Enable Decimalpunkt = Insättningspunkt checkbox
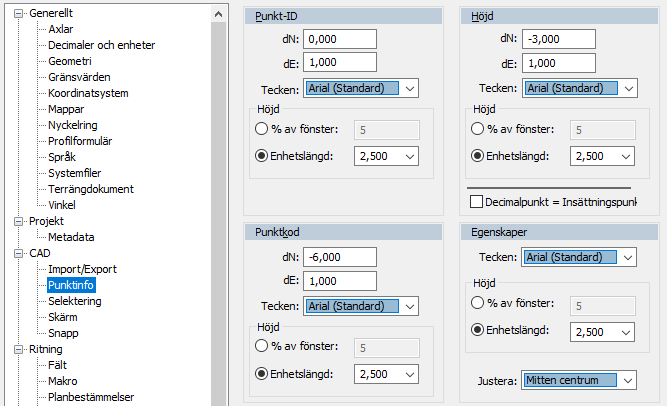The height and width of the screenshot is (406, 667). tap(476, 202)
